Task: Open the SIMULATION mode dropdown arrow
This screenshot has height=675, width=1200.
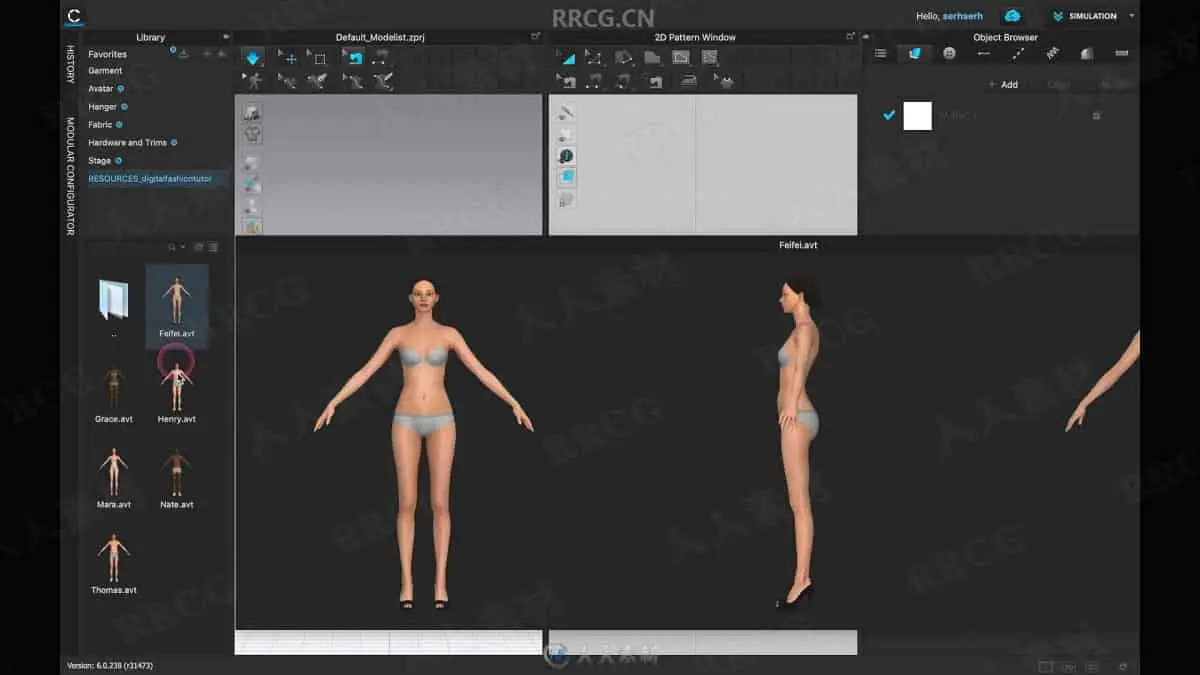Action: pyautogui.click(x=1132, y=16)
